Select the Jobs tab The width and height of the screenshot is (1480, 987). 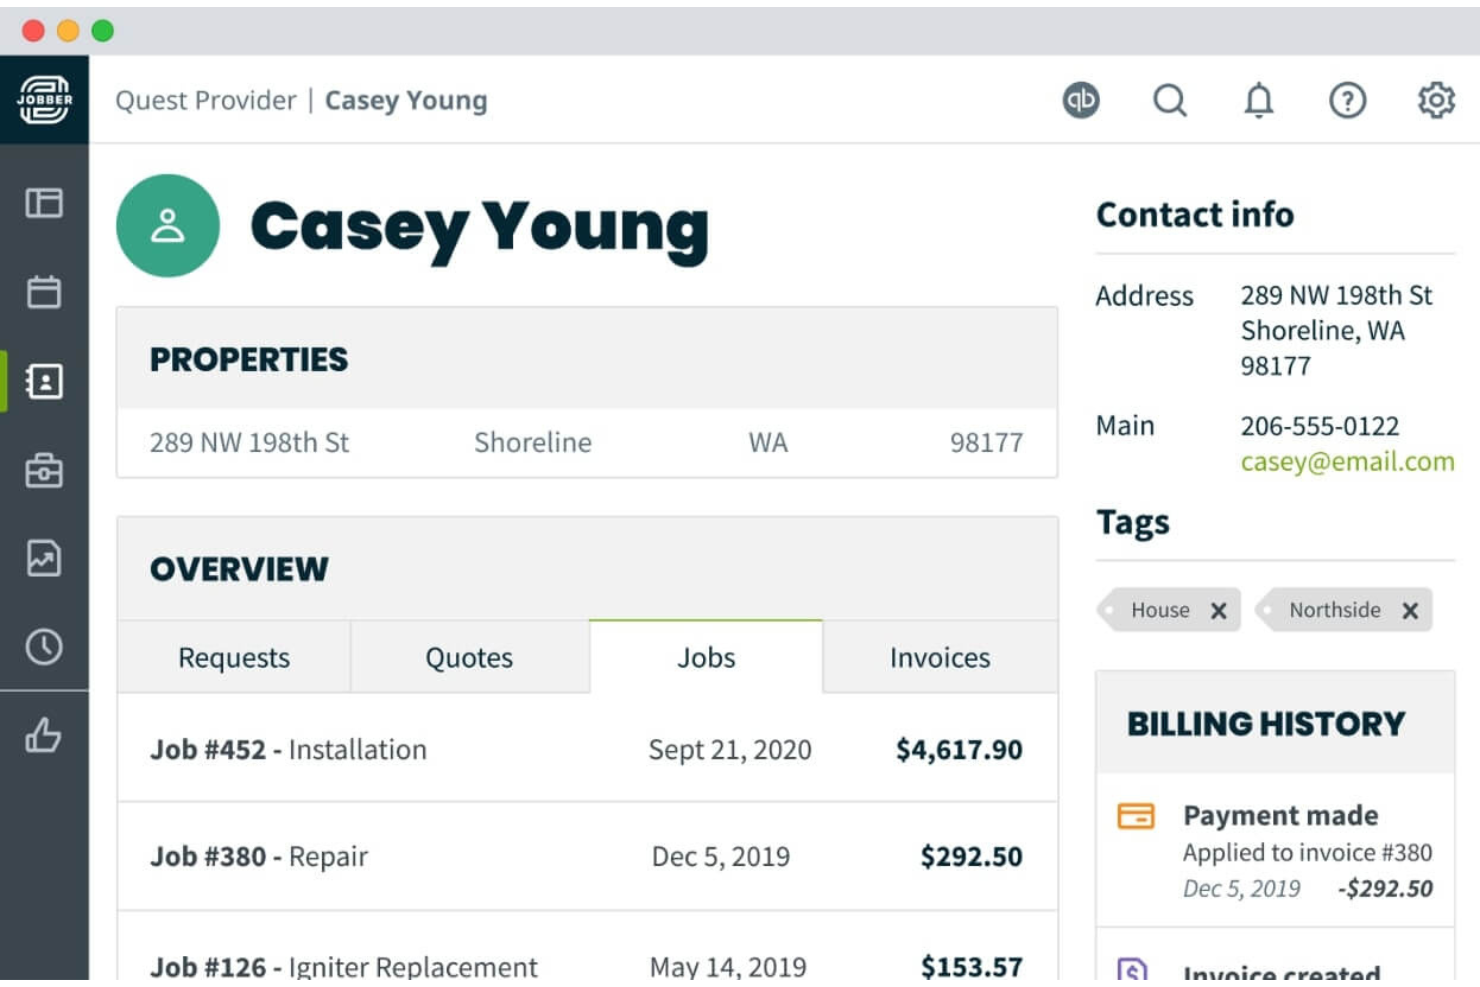706,657
